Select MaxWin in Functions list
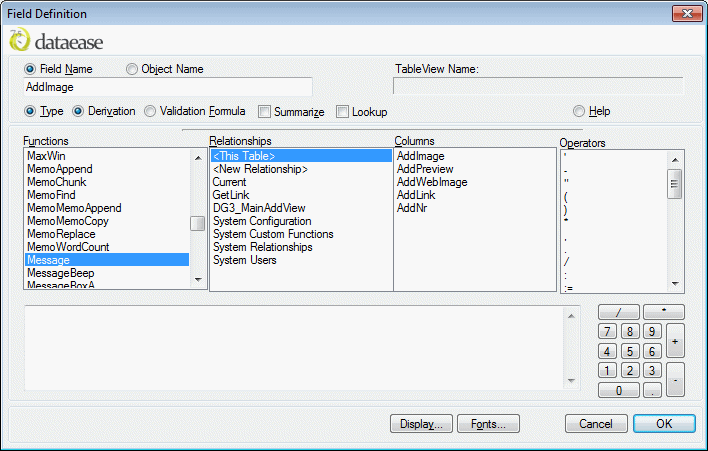This screenshot has height=451, width=708. [x=107, y=156]
